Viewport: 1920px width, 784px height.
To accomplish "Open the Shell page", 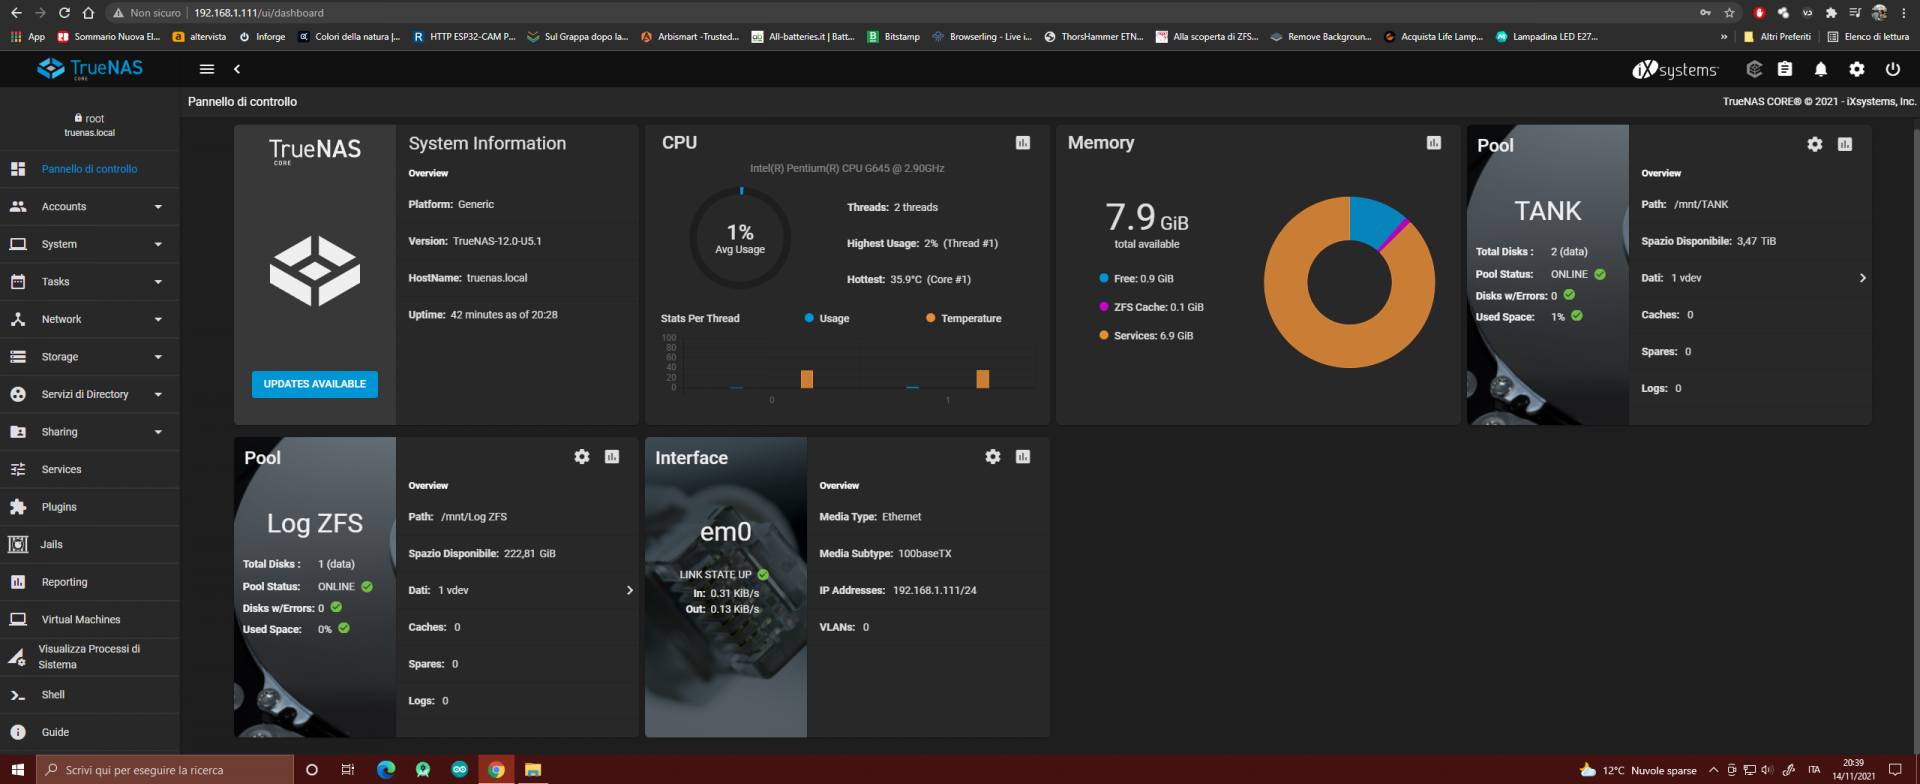I will coord(90,695).
